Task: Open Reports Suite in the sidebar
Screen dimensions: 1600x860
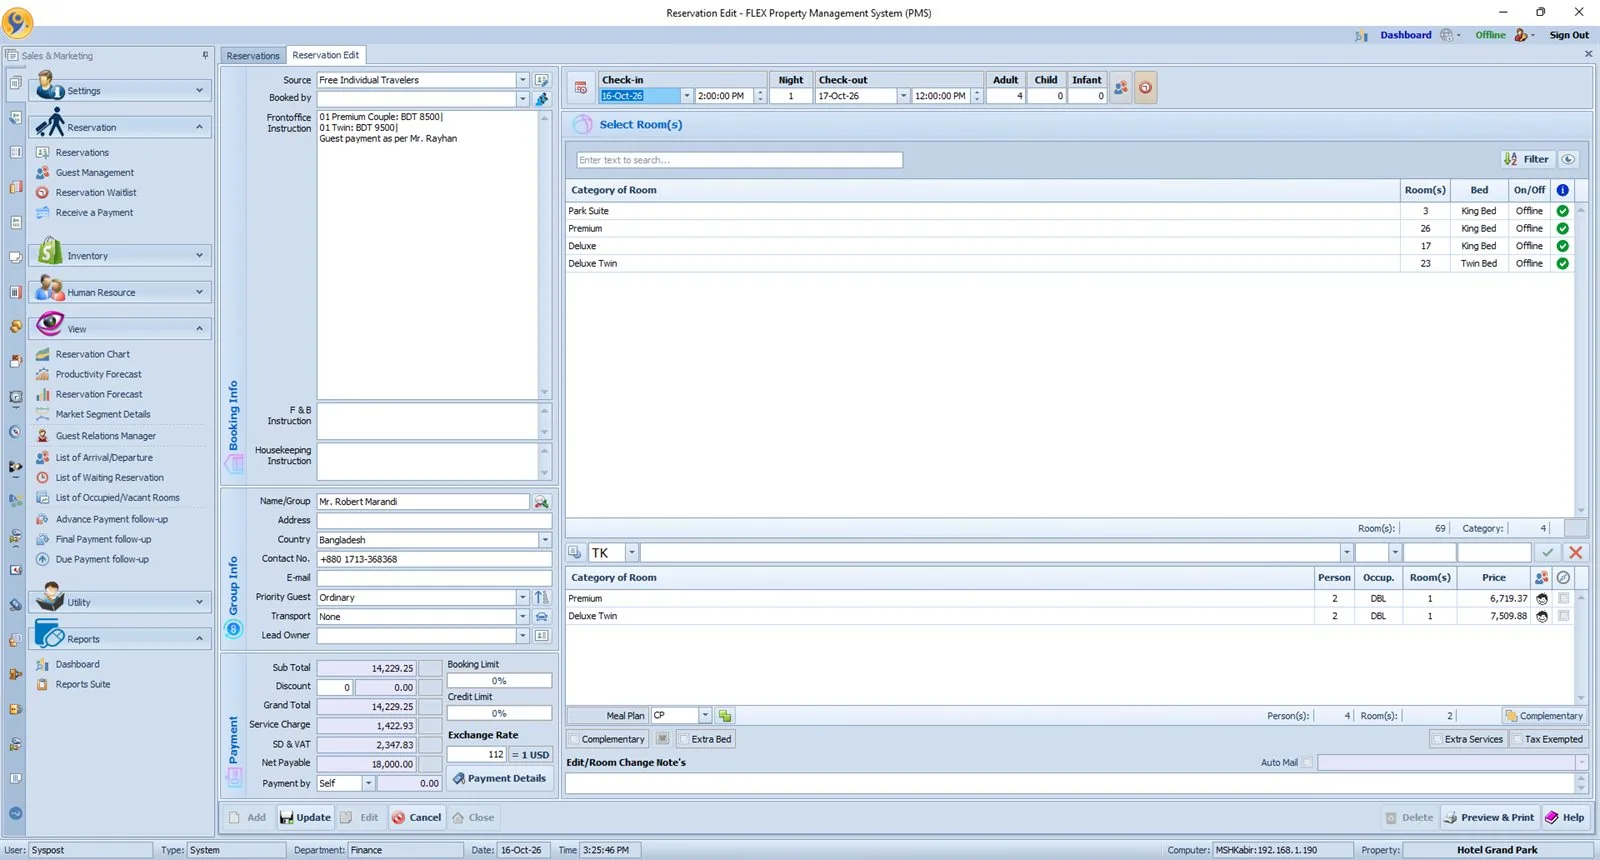Action: (x=83, y=685)
